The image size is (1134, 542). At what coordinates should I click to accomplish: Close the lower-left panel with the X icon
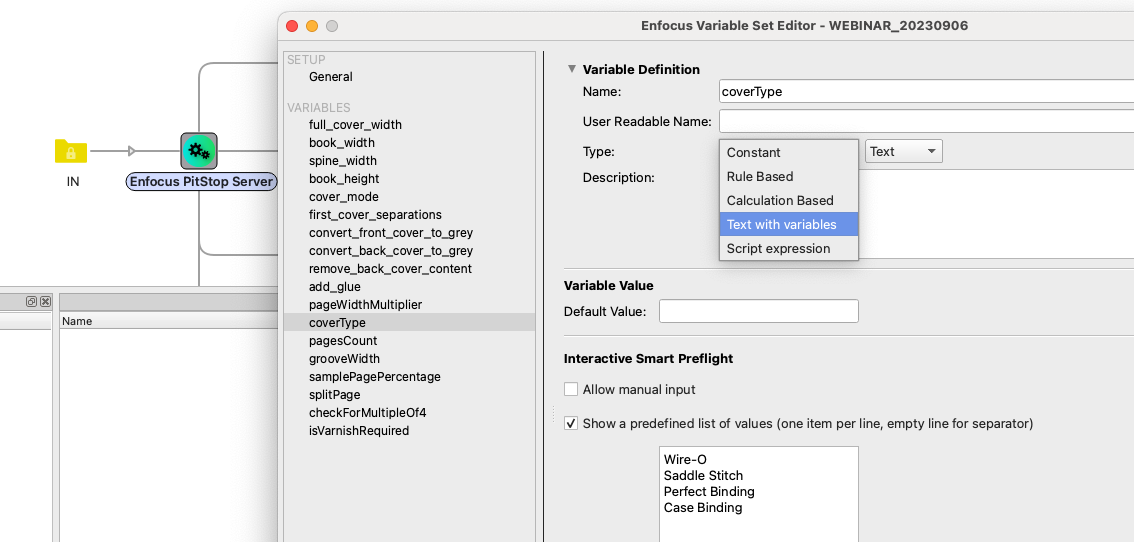coord(45,301)
